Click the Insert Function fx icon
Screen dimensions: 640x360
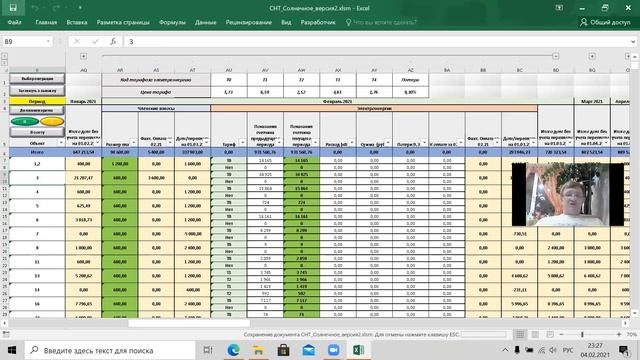(113, 42)
